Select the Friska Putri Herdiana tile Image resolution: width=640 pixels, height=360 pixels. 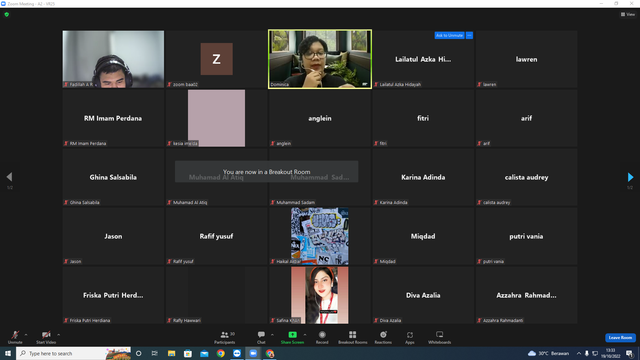(x=113, y=295)
